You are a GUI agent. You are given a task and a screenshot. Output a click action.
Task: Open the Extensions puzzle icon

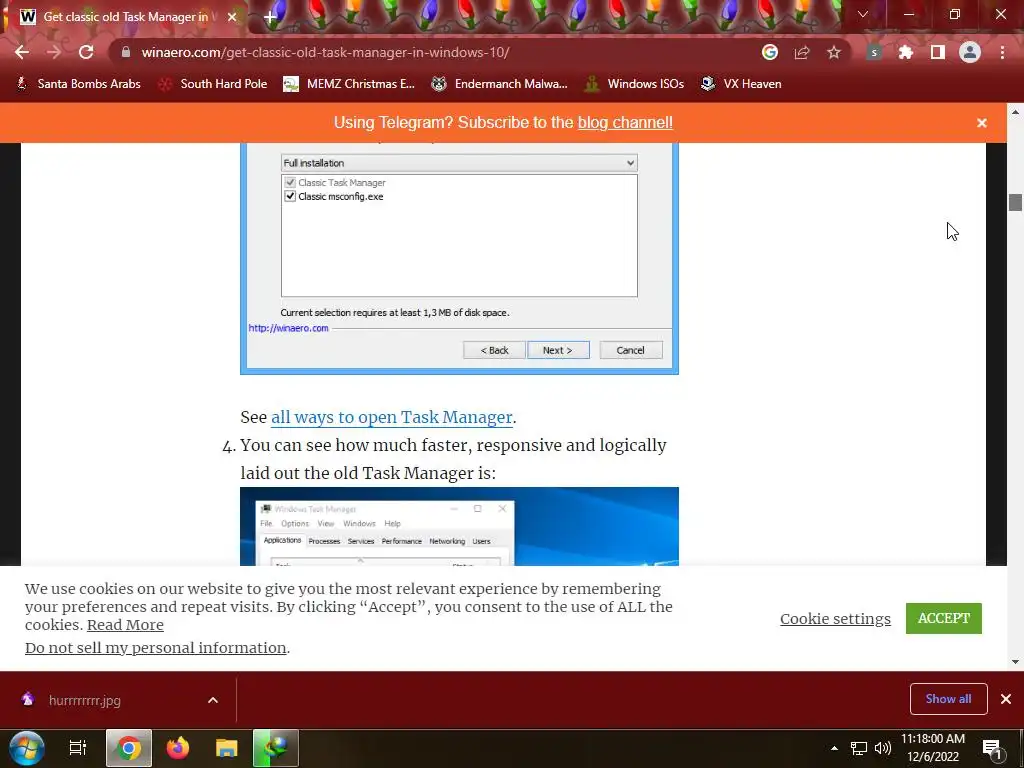click(906, 52)
